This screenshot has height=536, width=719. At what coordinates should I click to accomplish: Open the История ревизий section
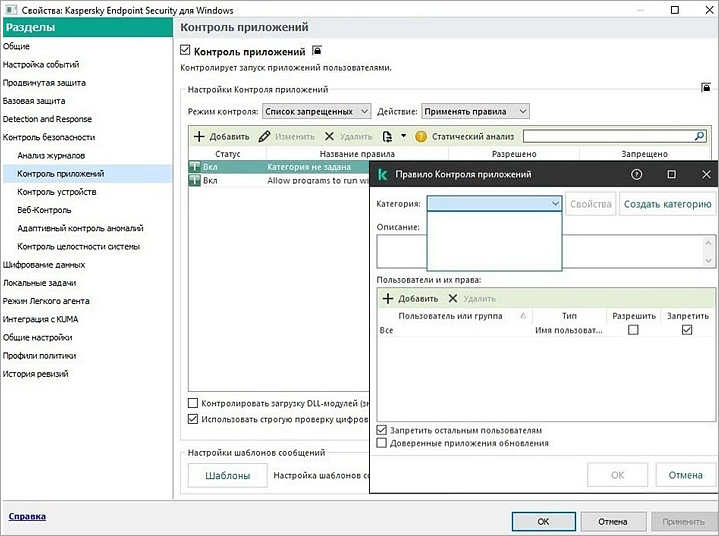click(x=35, y=374)
